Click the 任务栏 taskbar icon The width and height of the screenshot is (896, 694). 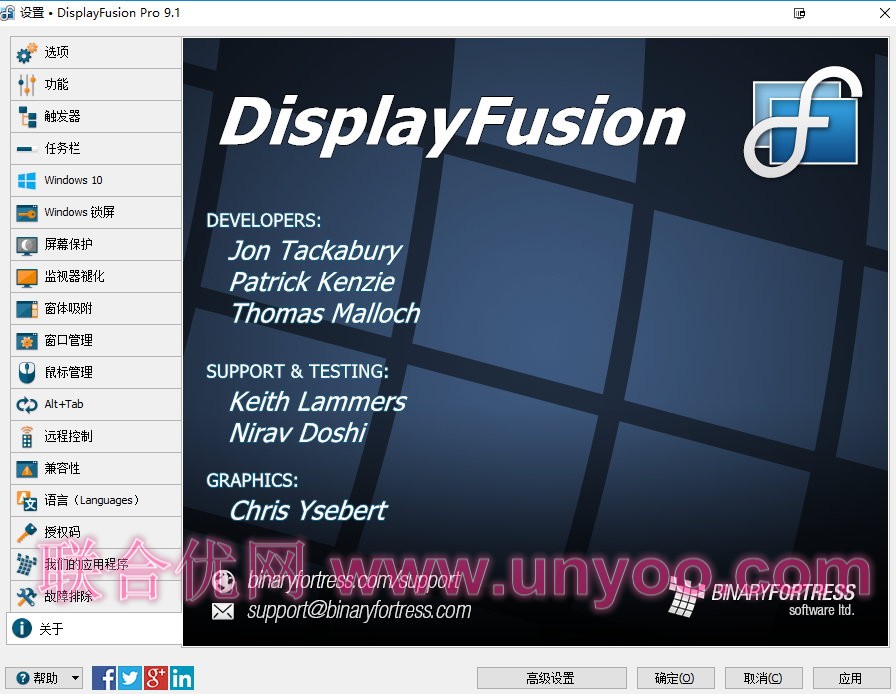pos(26,149)
